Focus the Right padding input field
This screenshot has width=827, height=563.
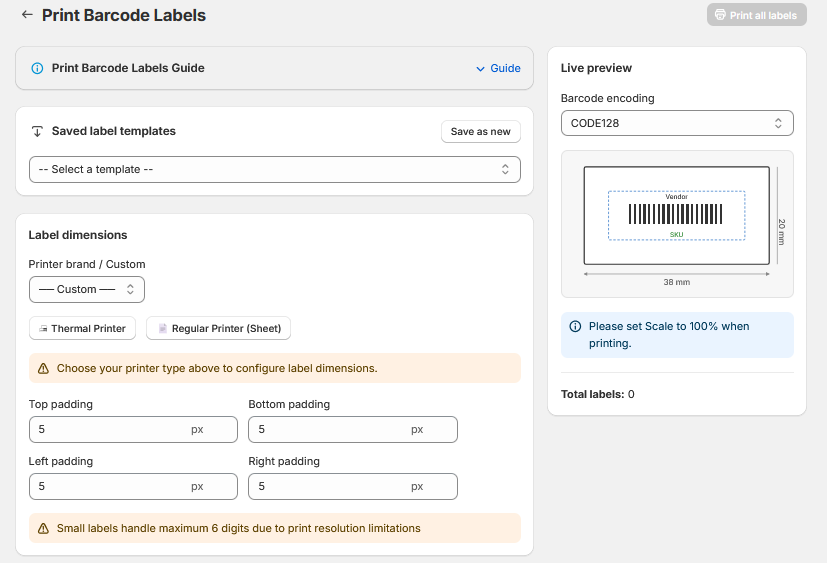[x=353, y=486]
